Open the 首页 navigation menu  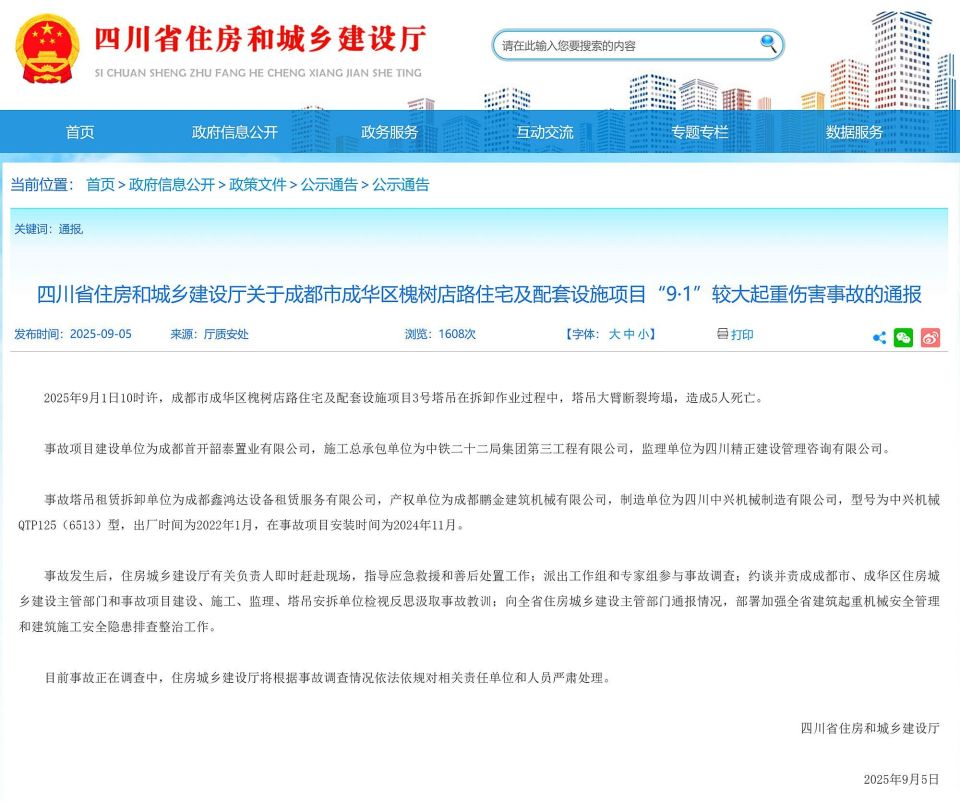tap(79, 131)
